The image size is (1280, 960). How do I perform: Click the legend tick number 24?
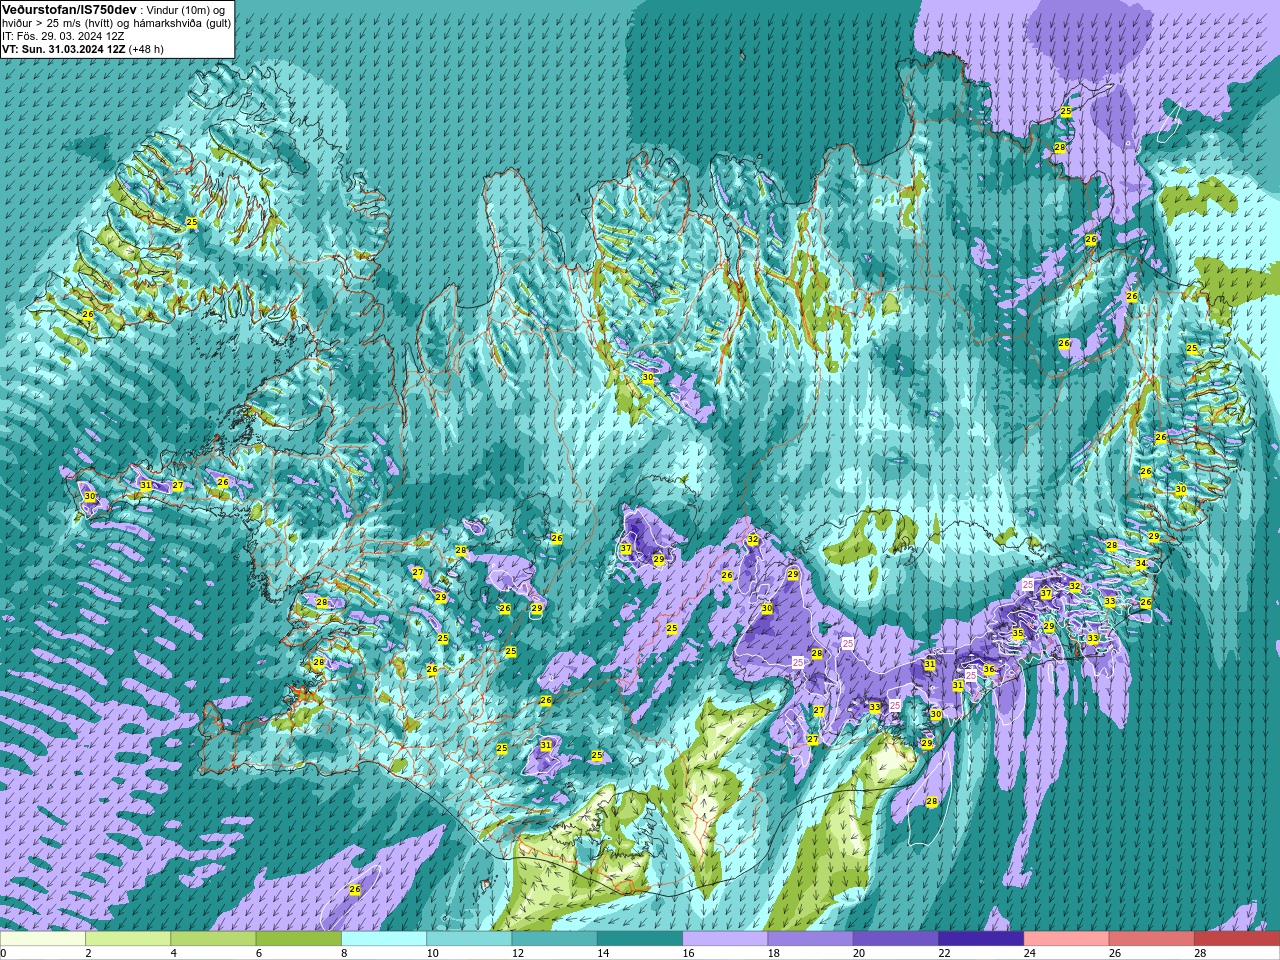coord(1029,953)
